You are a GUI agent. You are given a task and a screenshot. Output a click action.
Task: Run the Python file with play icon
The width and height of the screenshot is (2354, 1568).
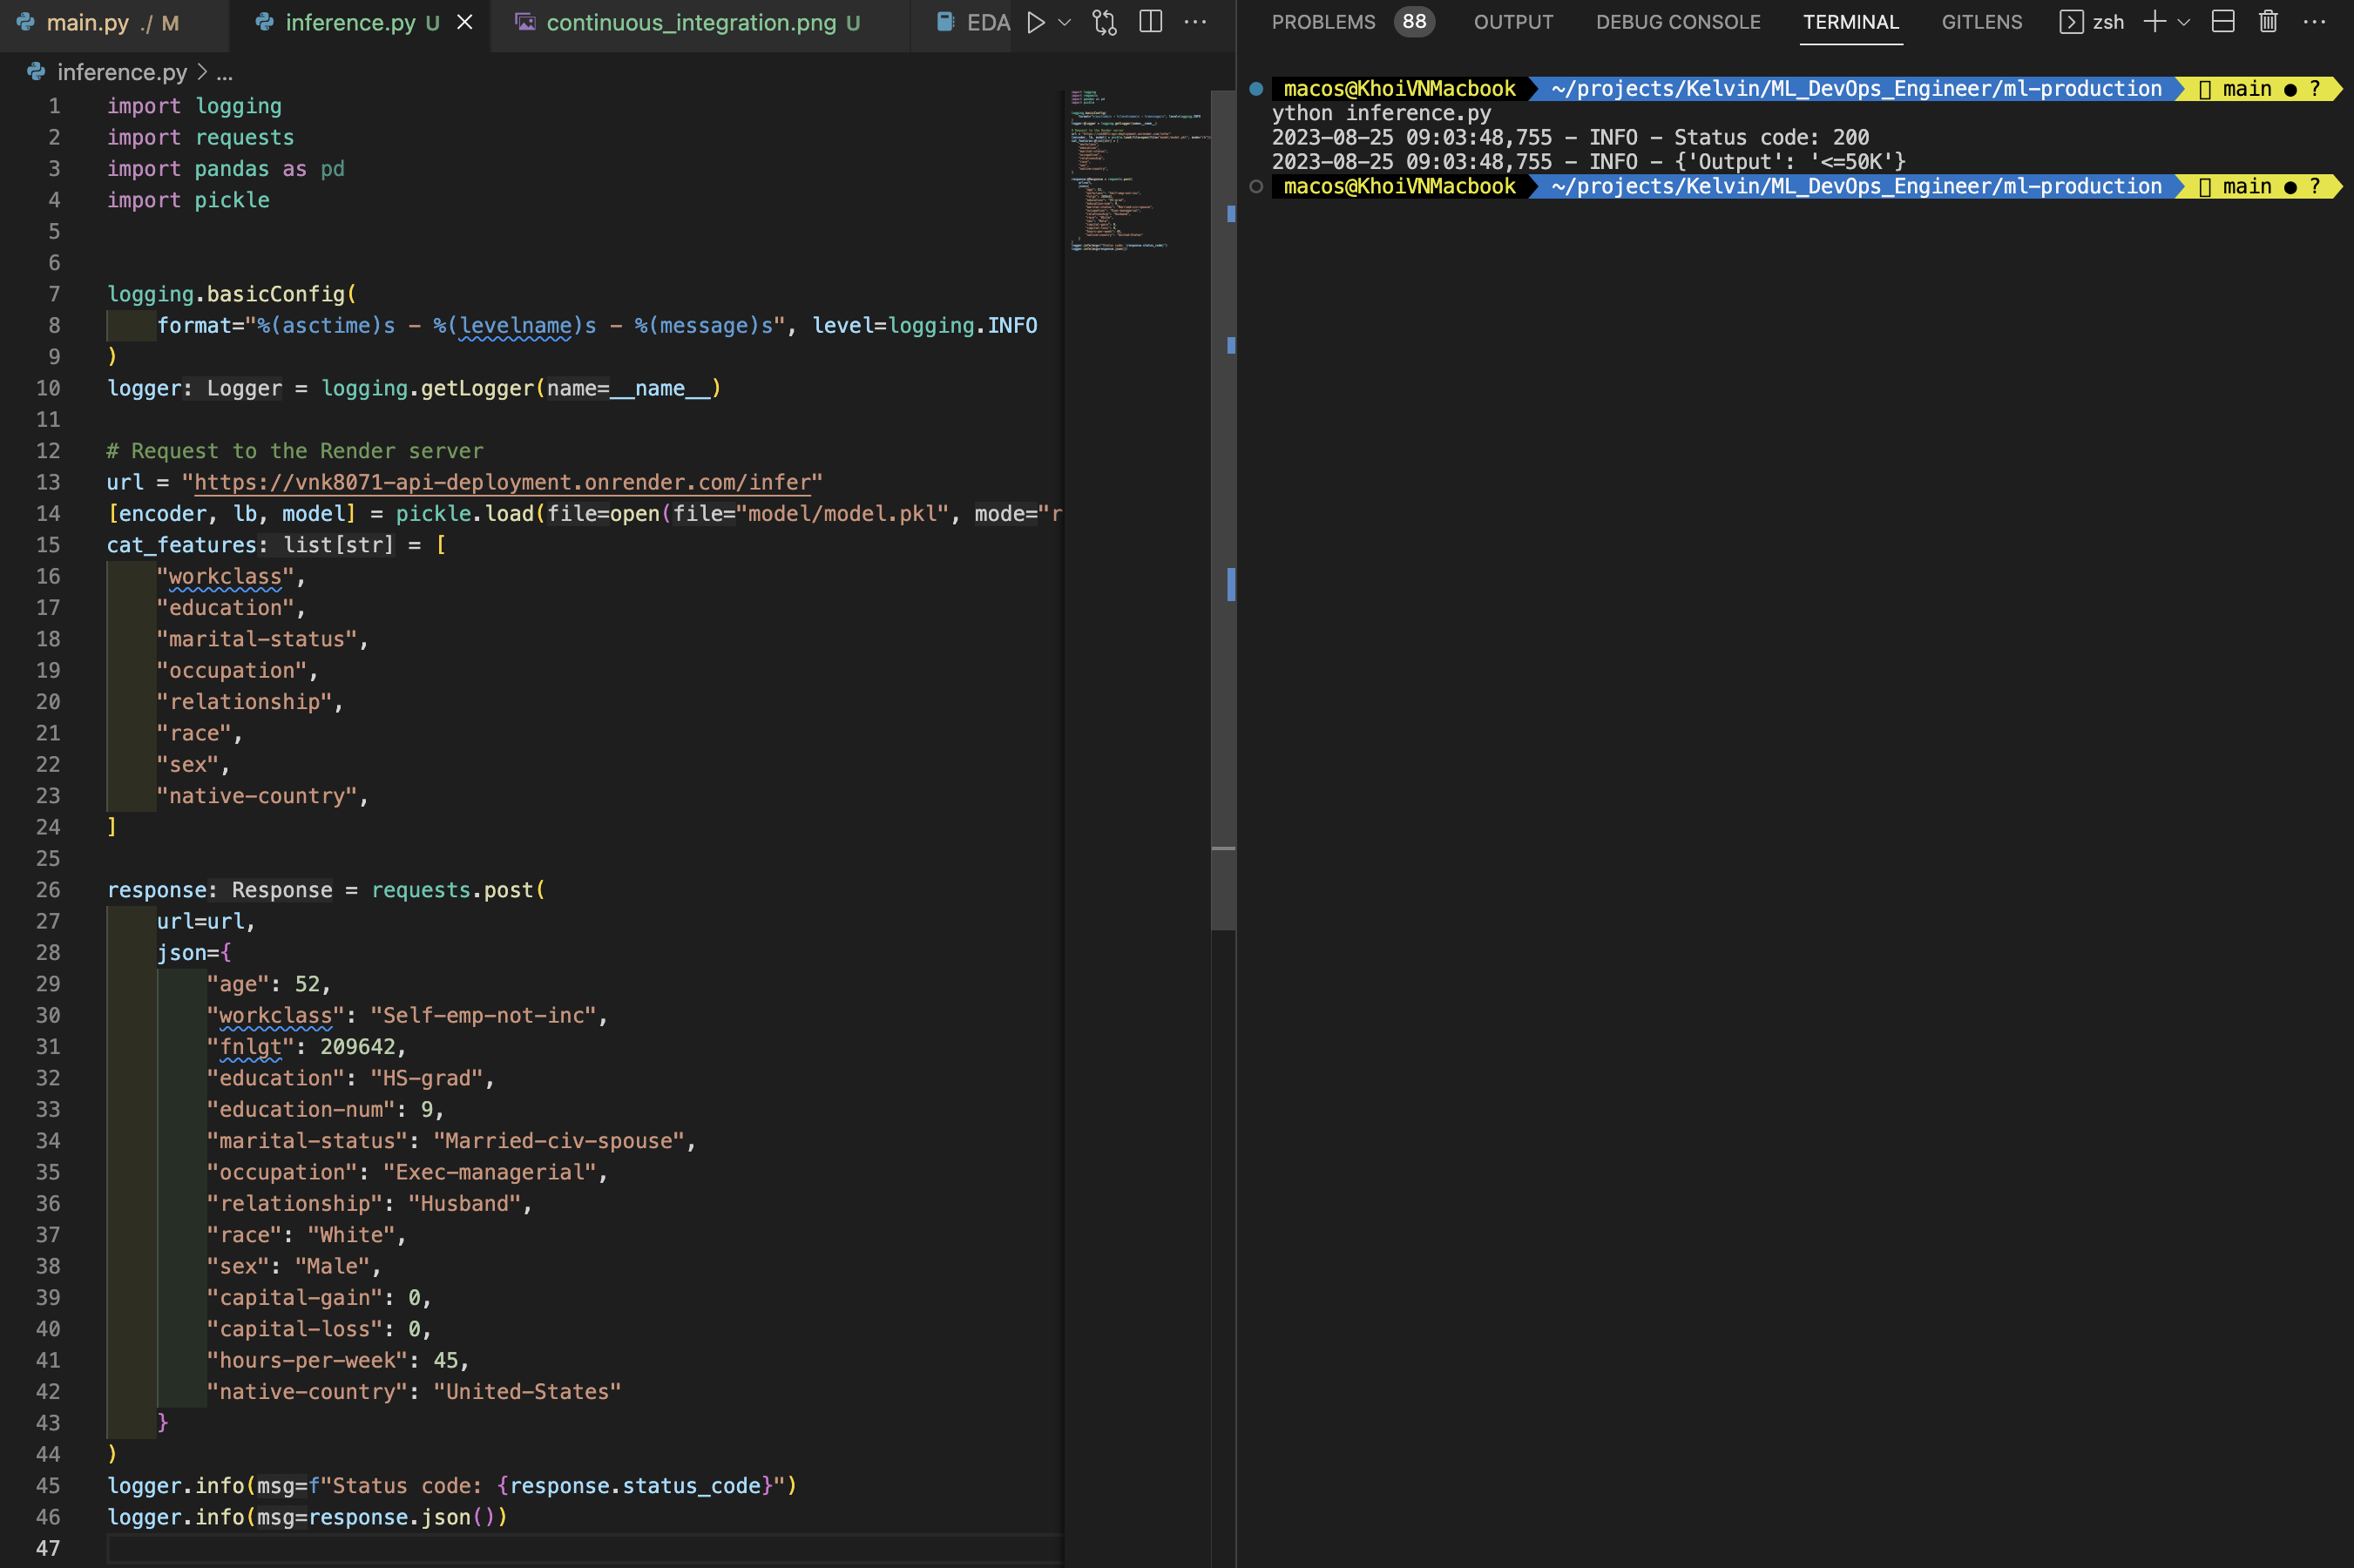pyautogui.click(x=1036, y=22)
